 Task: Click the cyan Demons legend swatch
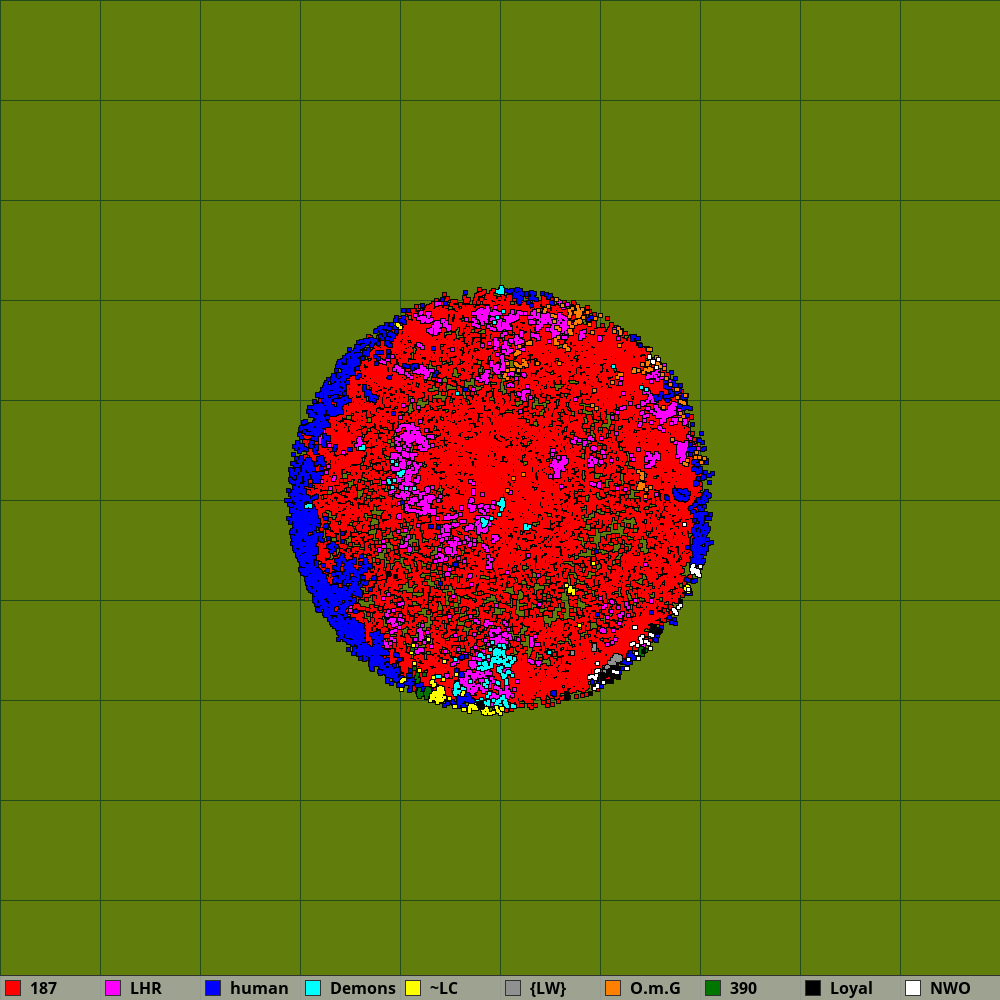pyautogui.click(x=313, y=988)
